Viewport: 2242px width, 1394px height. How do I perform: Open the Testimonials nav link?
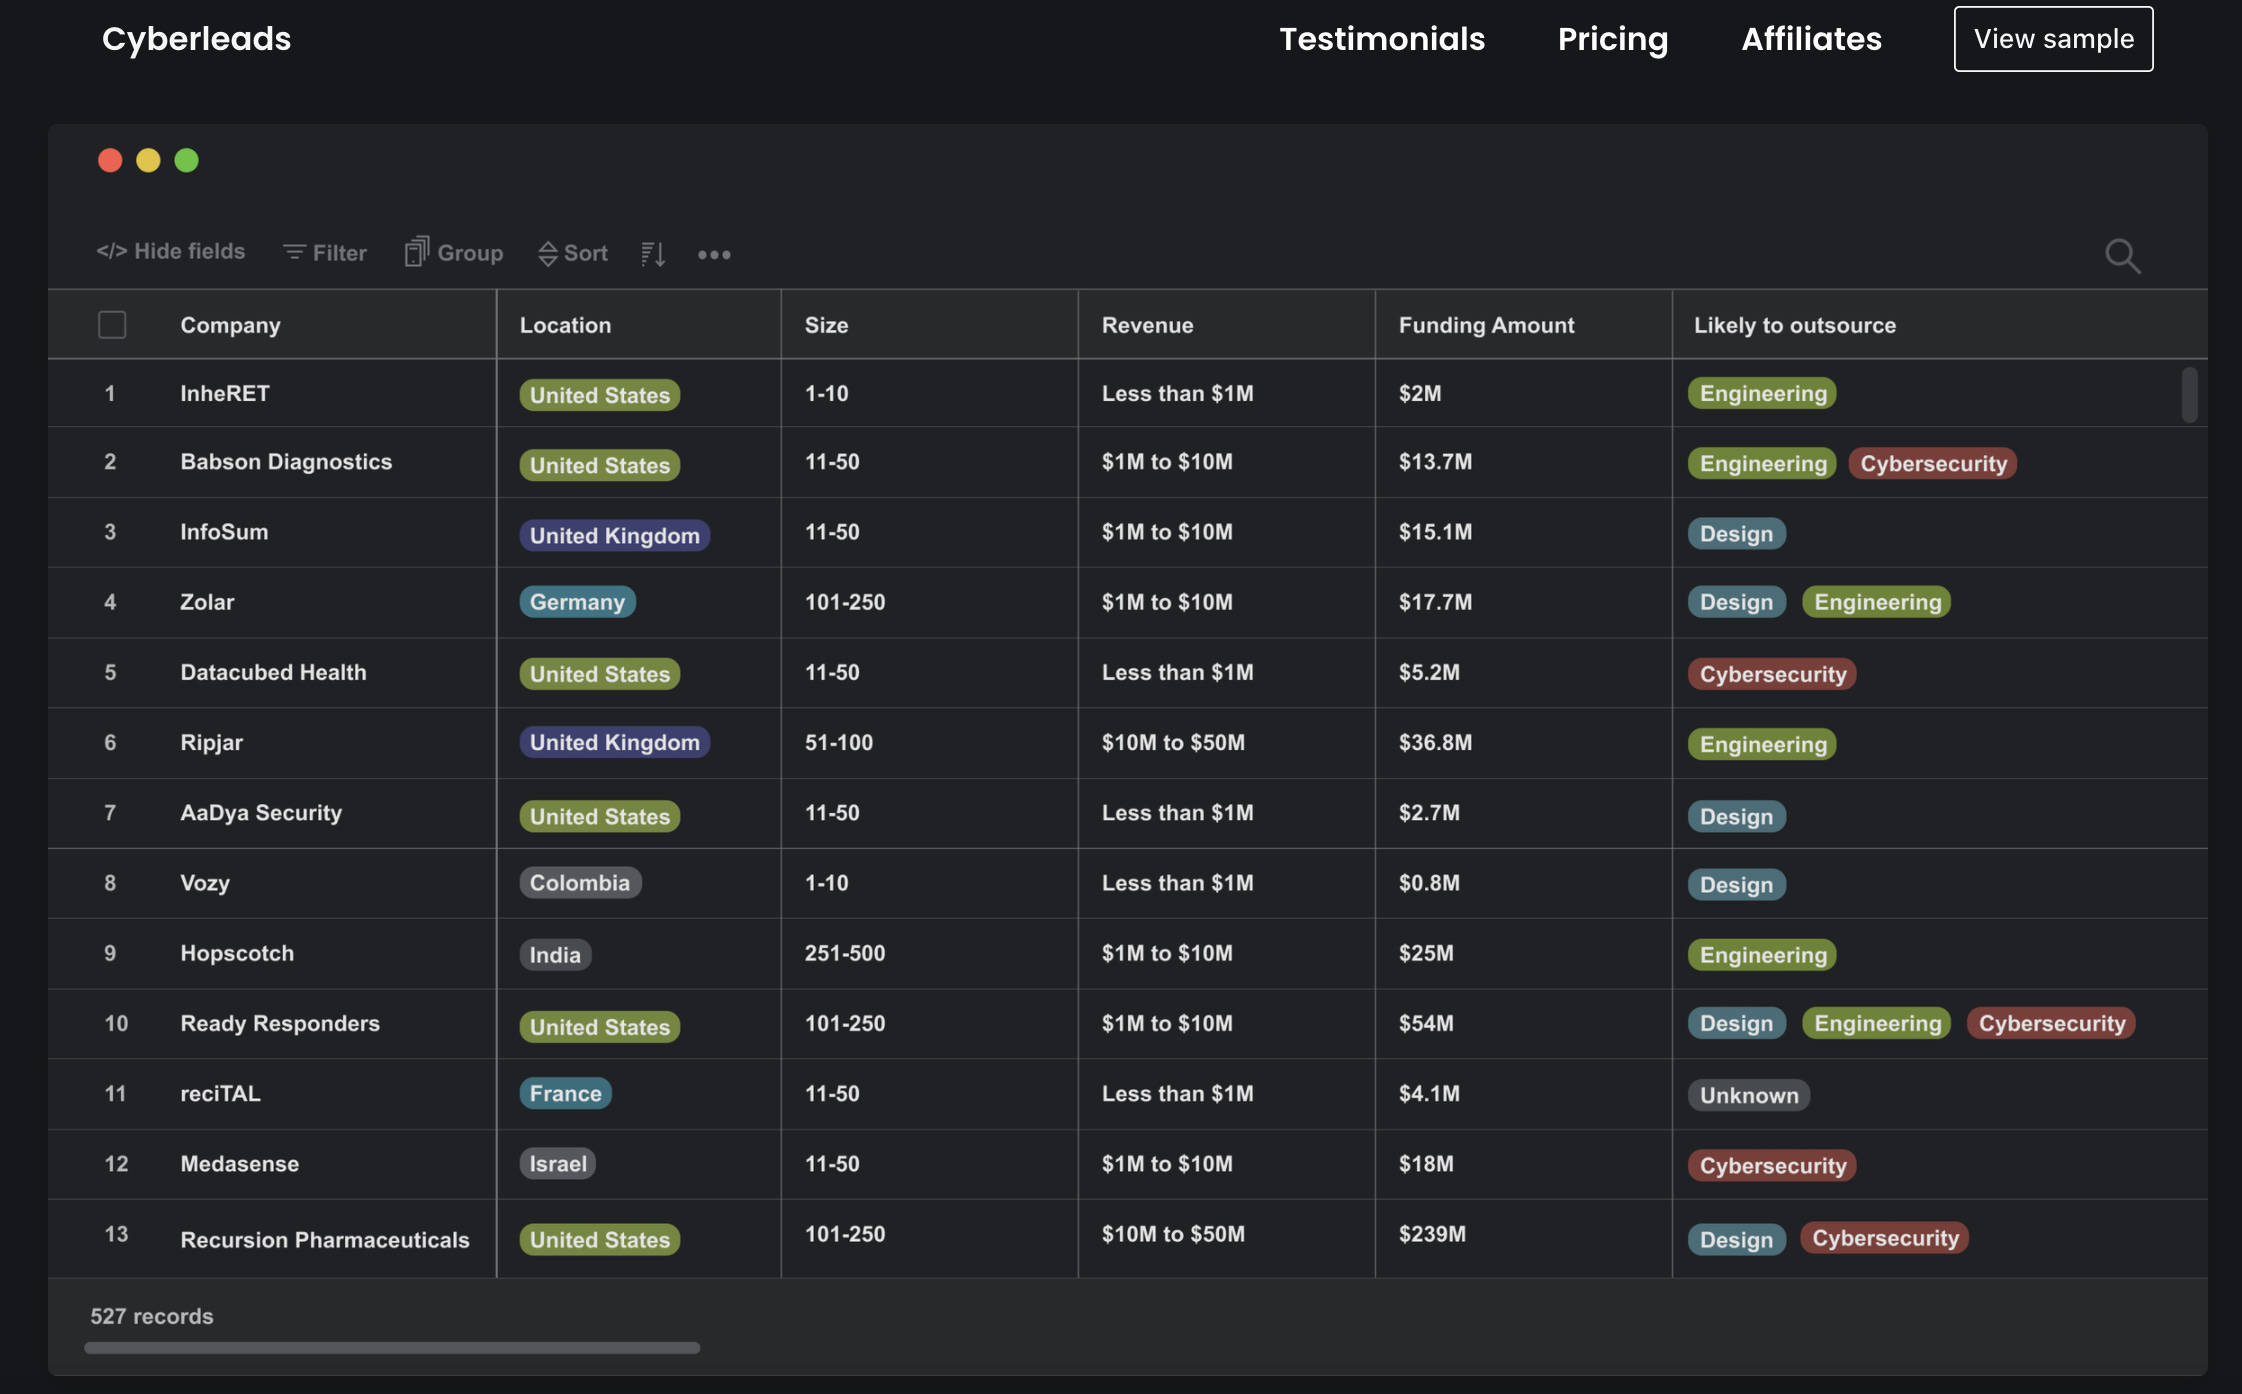pos(1382,39)
